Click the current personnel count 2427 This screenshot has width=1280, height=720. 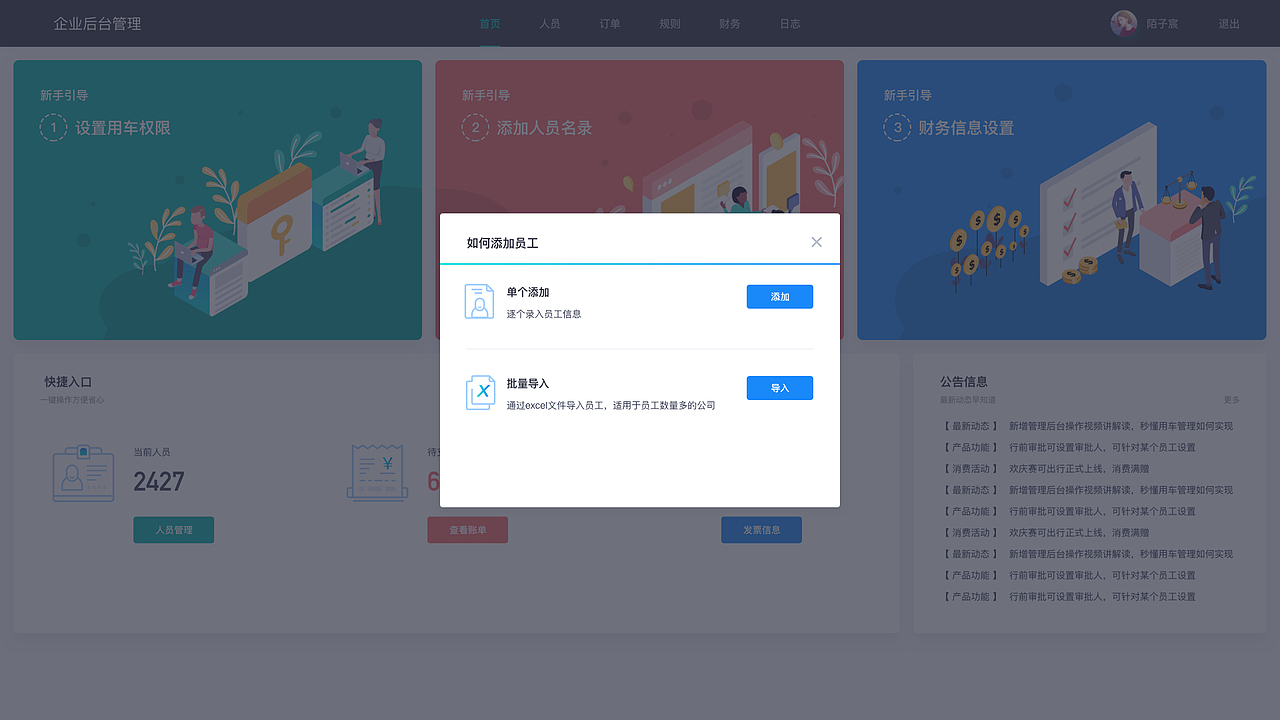(x=159, y=482)
